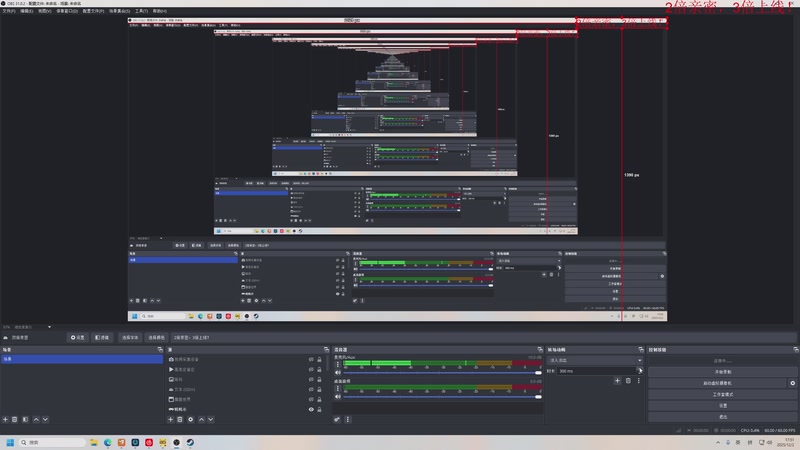Image resolution: width=800 pixels, height=450 pixels.
Task: Move selected source down in Sources panel
Action: pyautogui.click(x=211, y=419)
